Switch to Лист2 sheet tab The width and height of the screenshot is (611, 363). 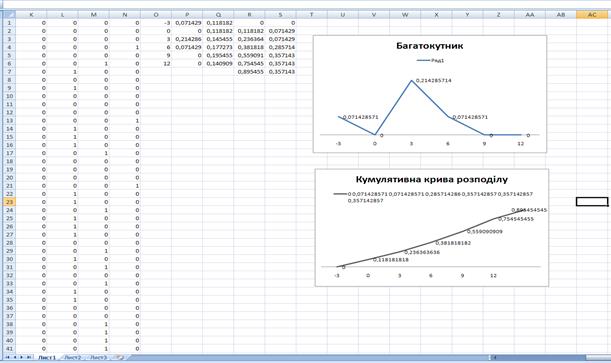72,358
